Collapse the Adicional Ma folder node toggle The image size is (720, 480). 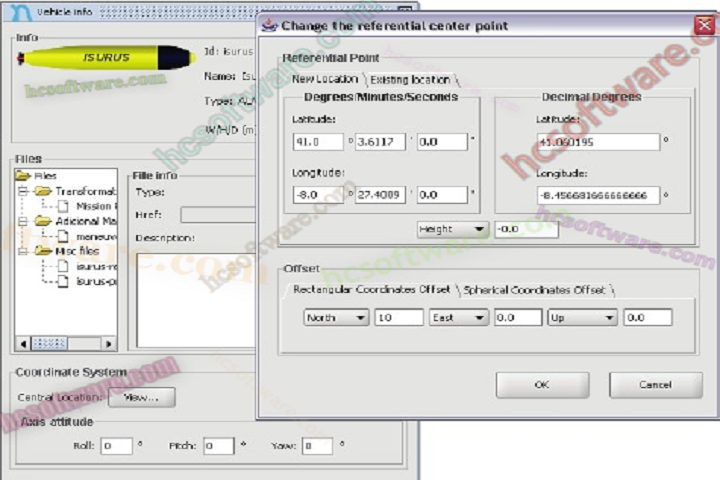point(22,221)
